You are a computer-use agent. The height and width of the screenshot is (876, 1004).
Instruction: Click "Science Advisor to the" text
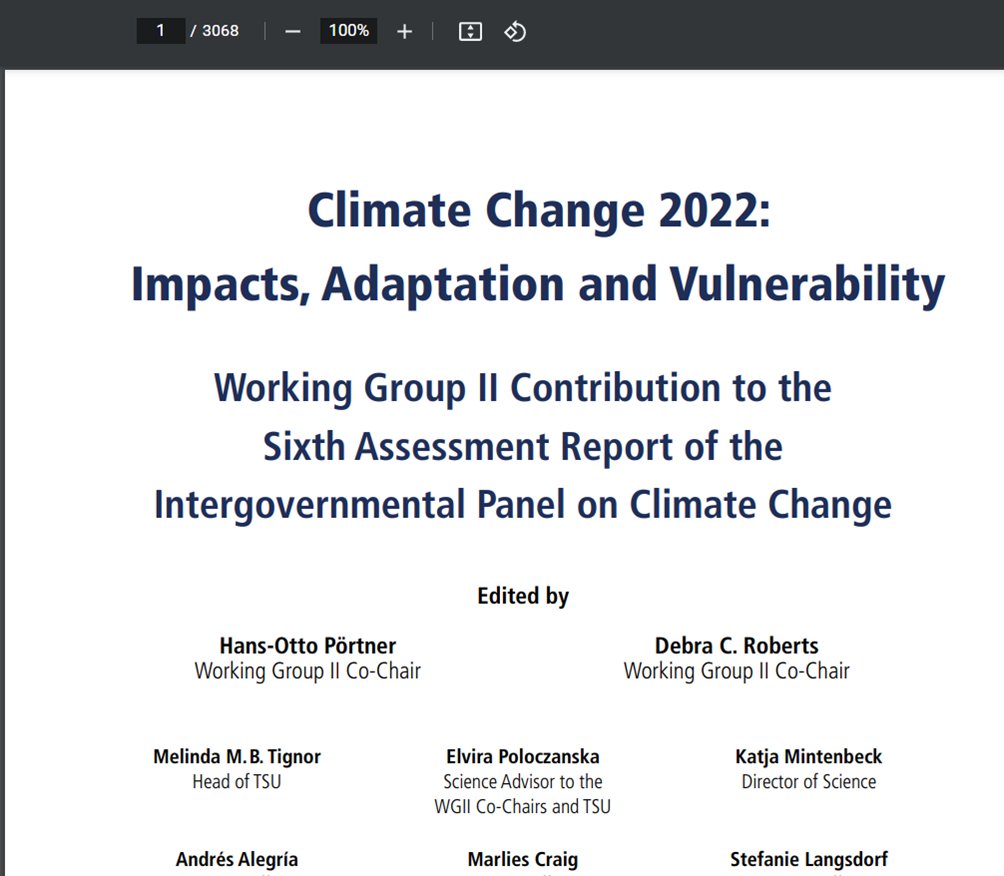point(522,782)
